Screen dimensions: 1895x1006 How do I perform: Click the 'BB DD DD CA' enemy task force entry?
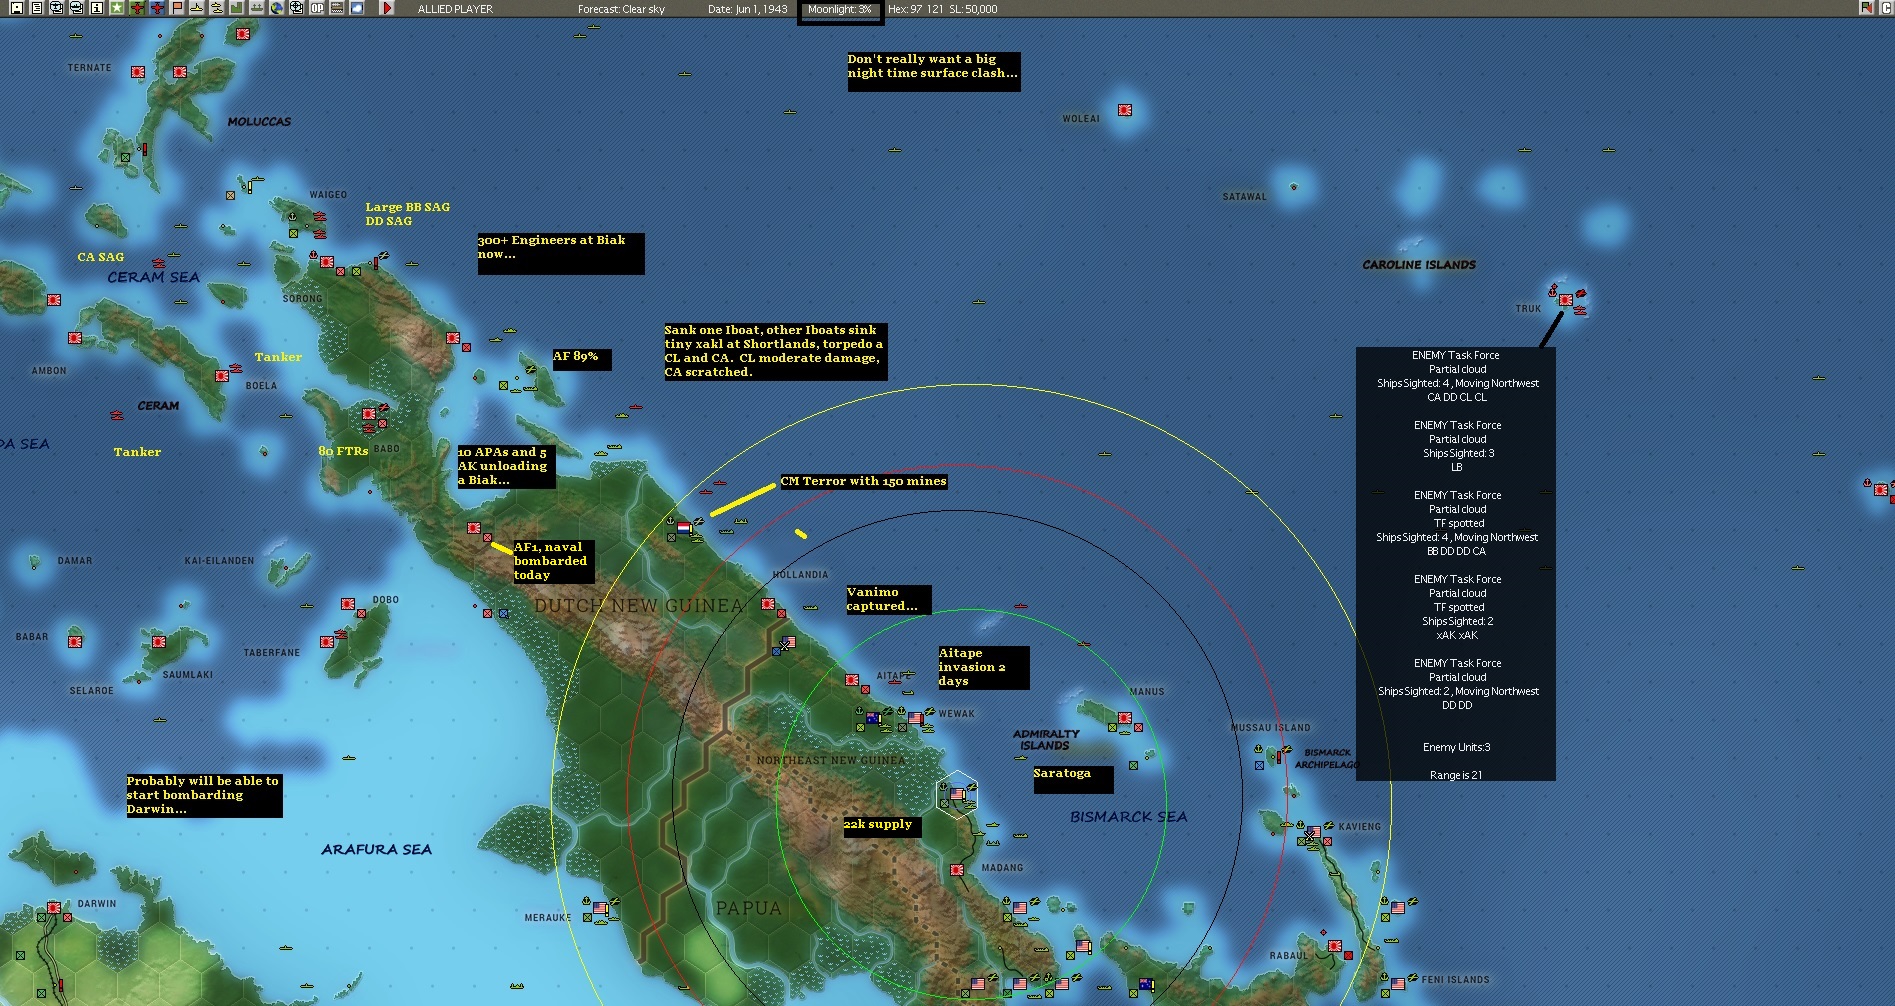click(1456, 551)
